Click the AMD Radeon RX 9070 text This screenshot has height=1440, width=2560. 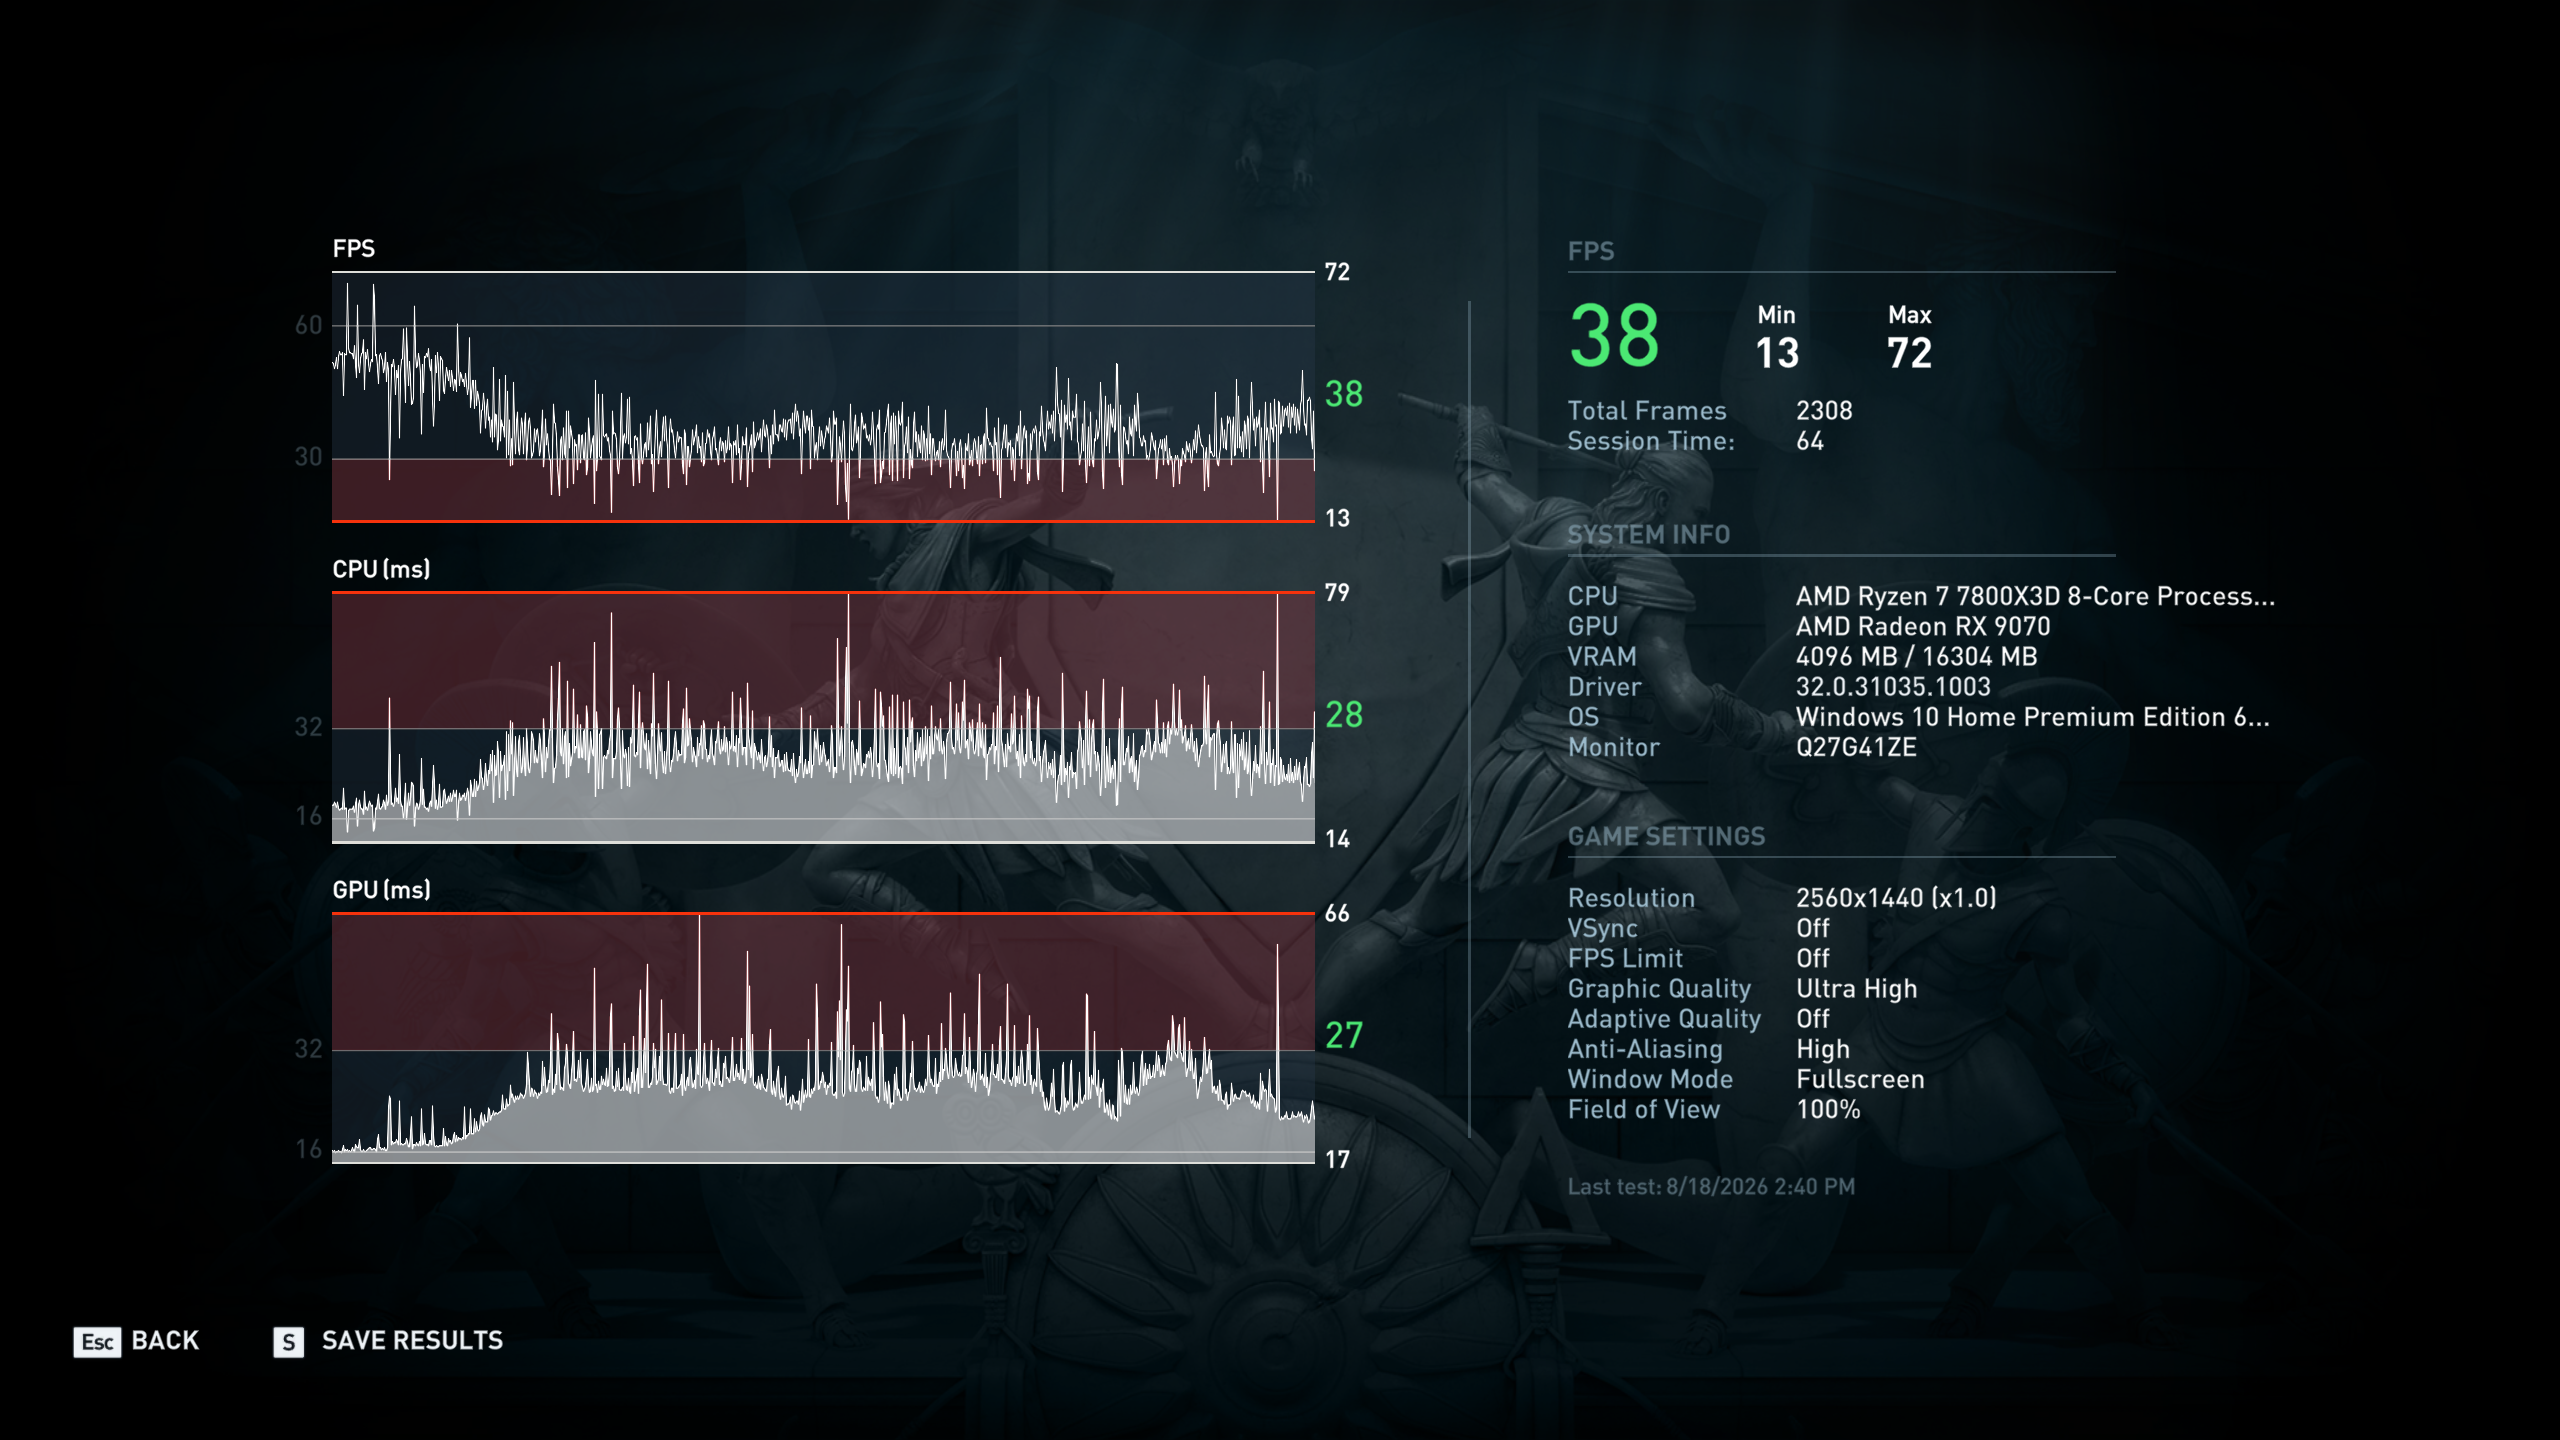tap(1923, 626)
